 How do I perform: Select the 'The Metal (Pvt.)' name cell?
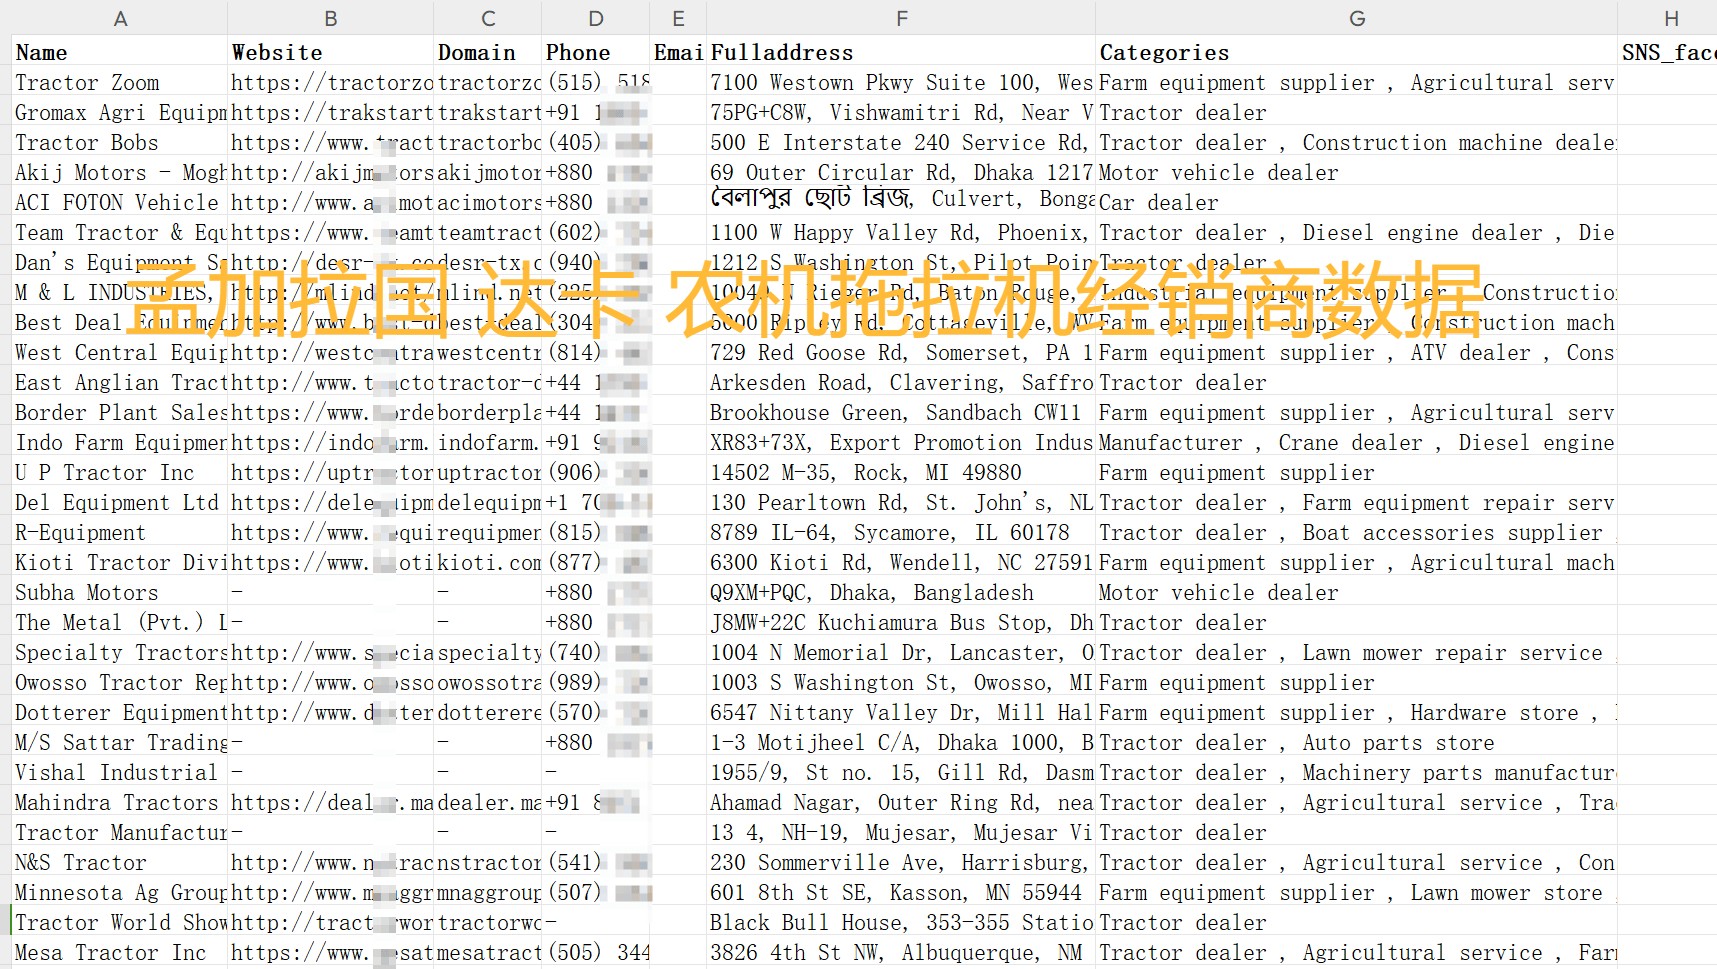pos(120,622)
